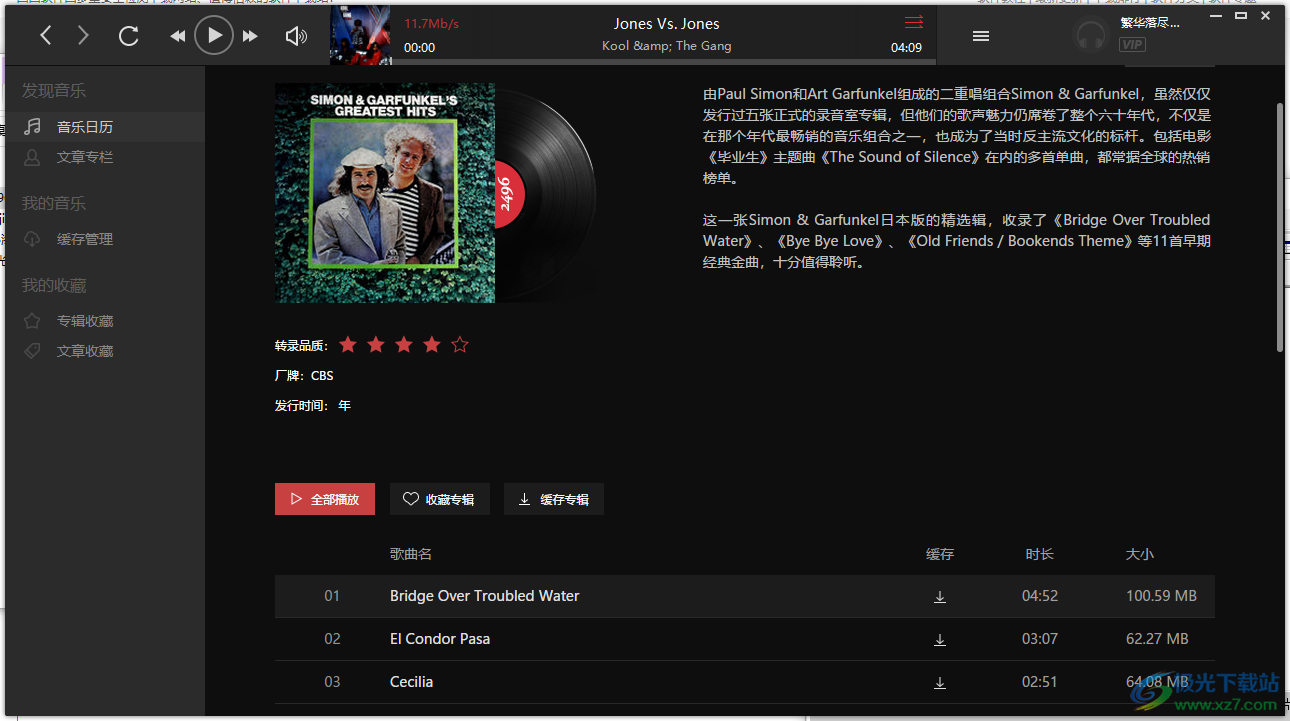Click the Kool & The Gang artist name
The height and width of the screenshot is (721, 1290).
coord(667,46)
